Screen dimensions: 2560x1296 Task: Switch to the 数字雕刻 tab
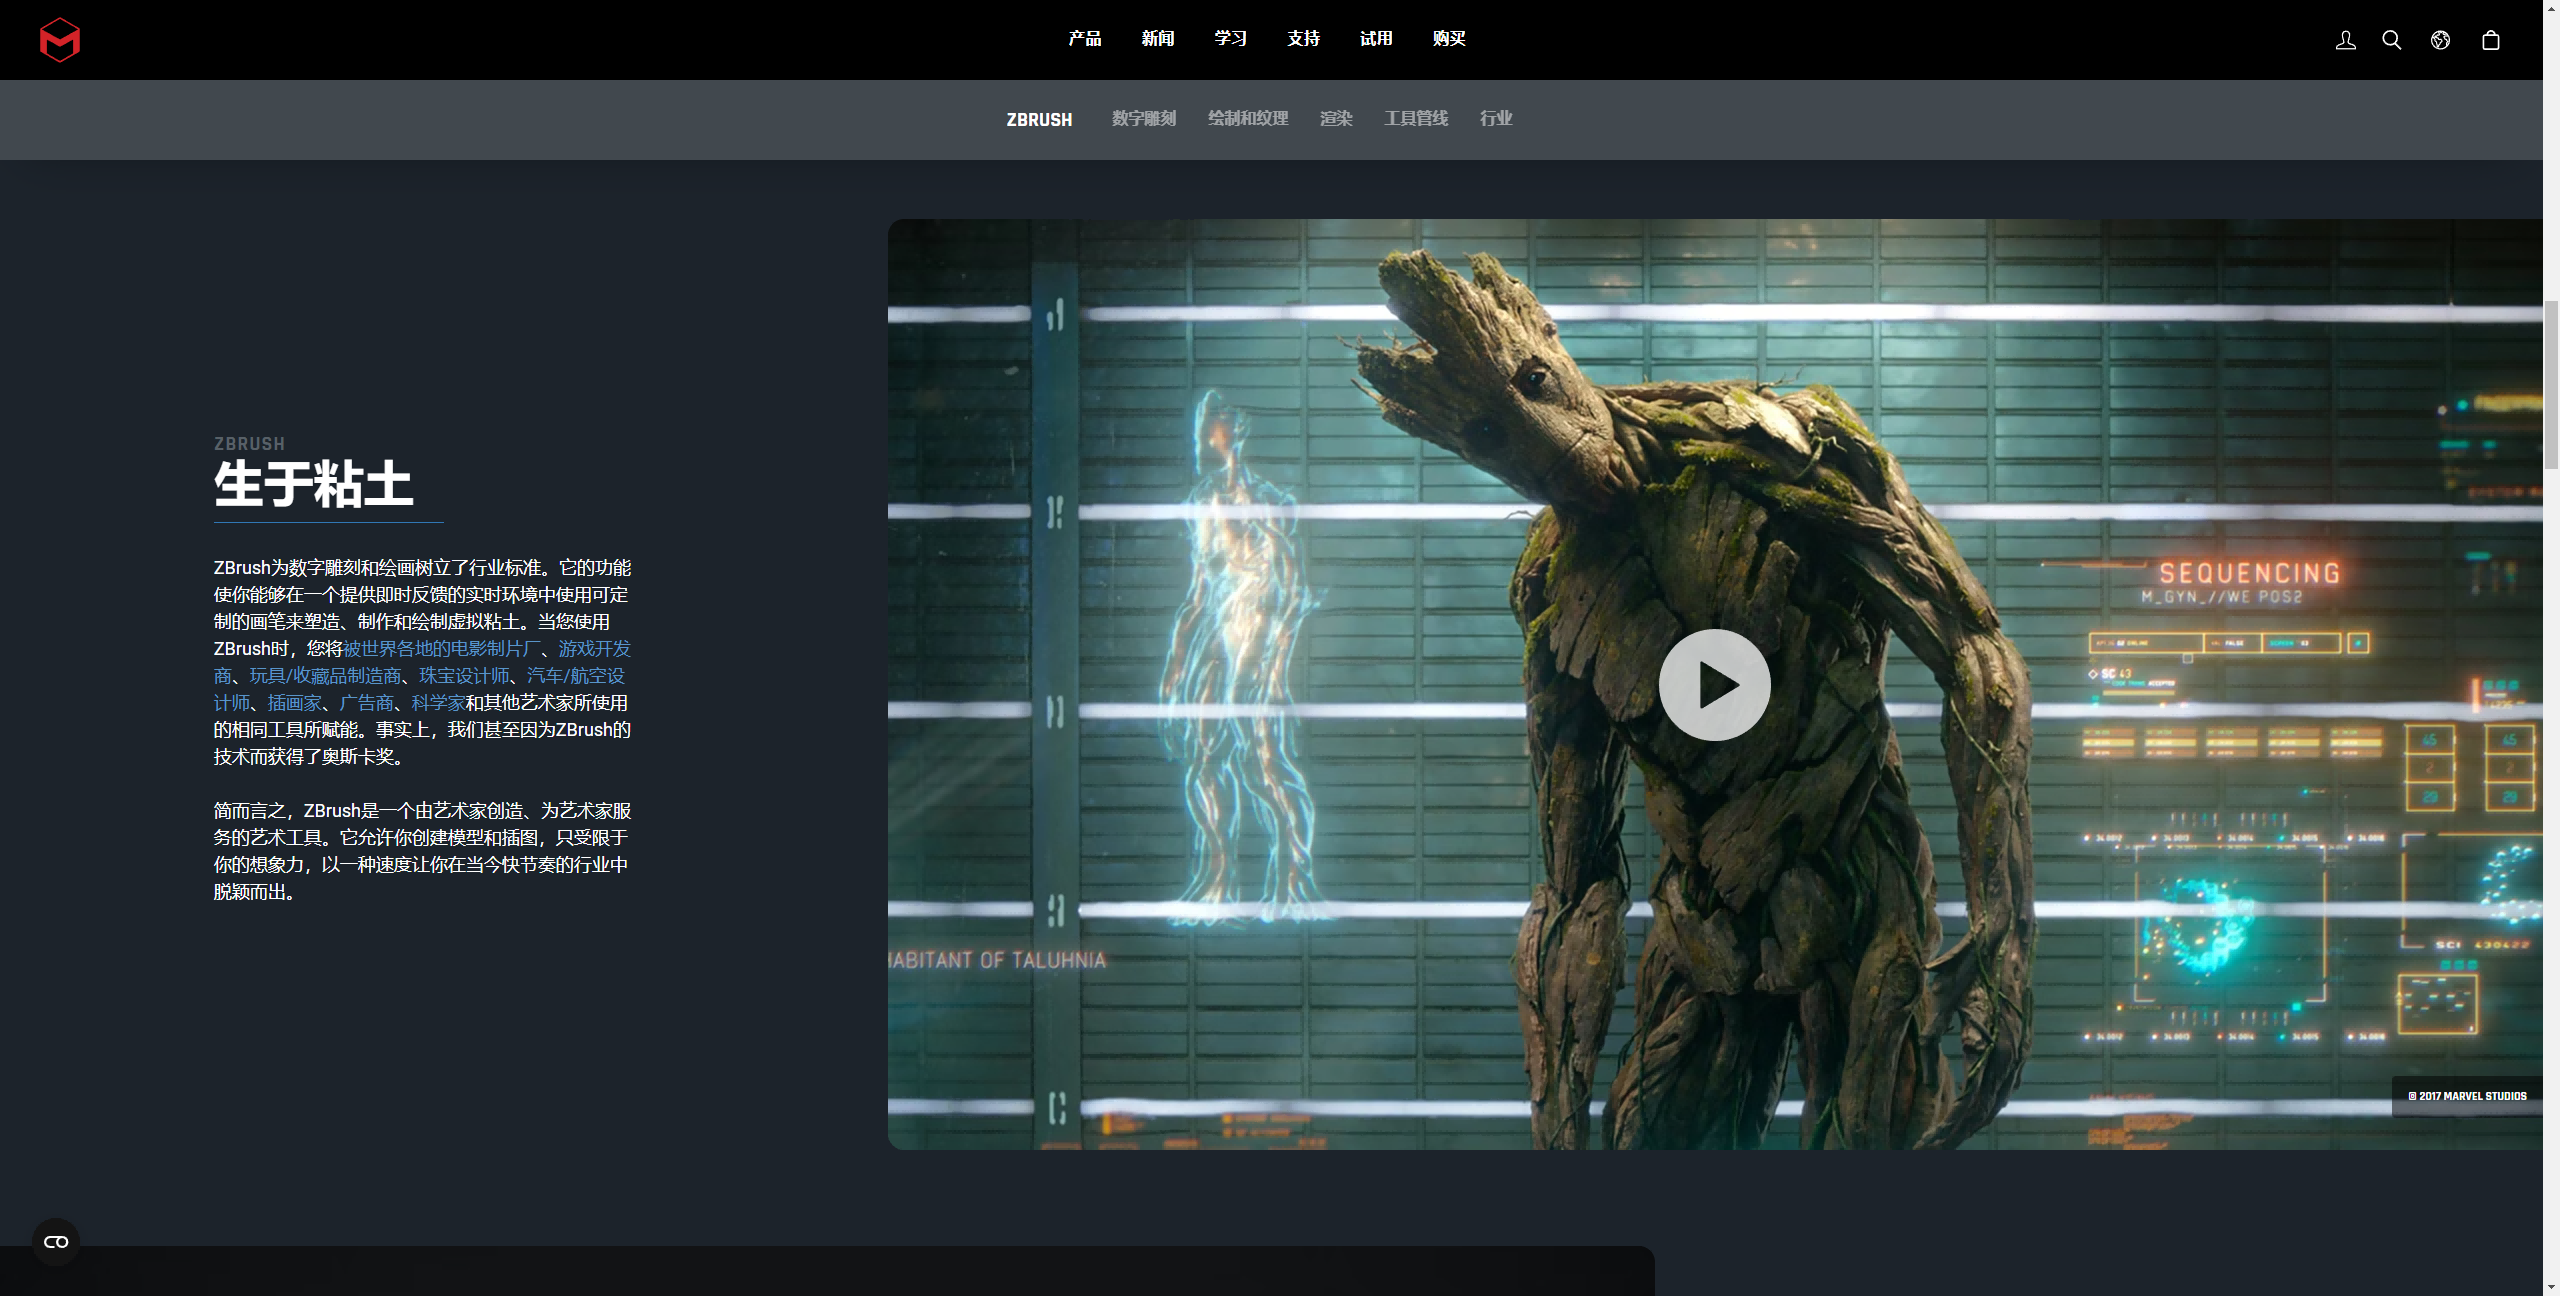click(1144, 119)
